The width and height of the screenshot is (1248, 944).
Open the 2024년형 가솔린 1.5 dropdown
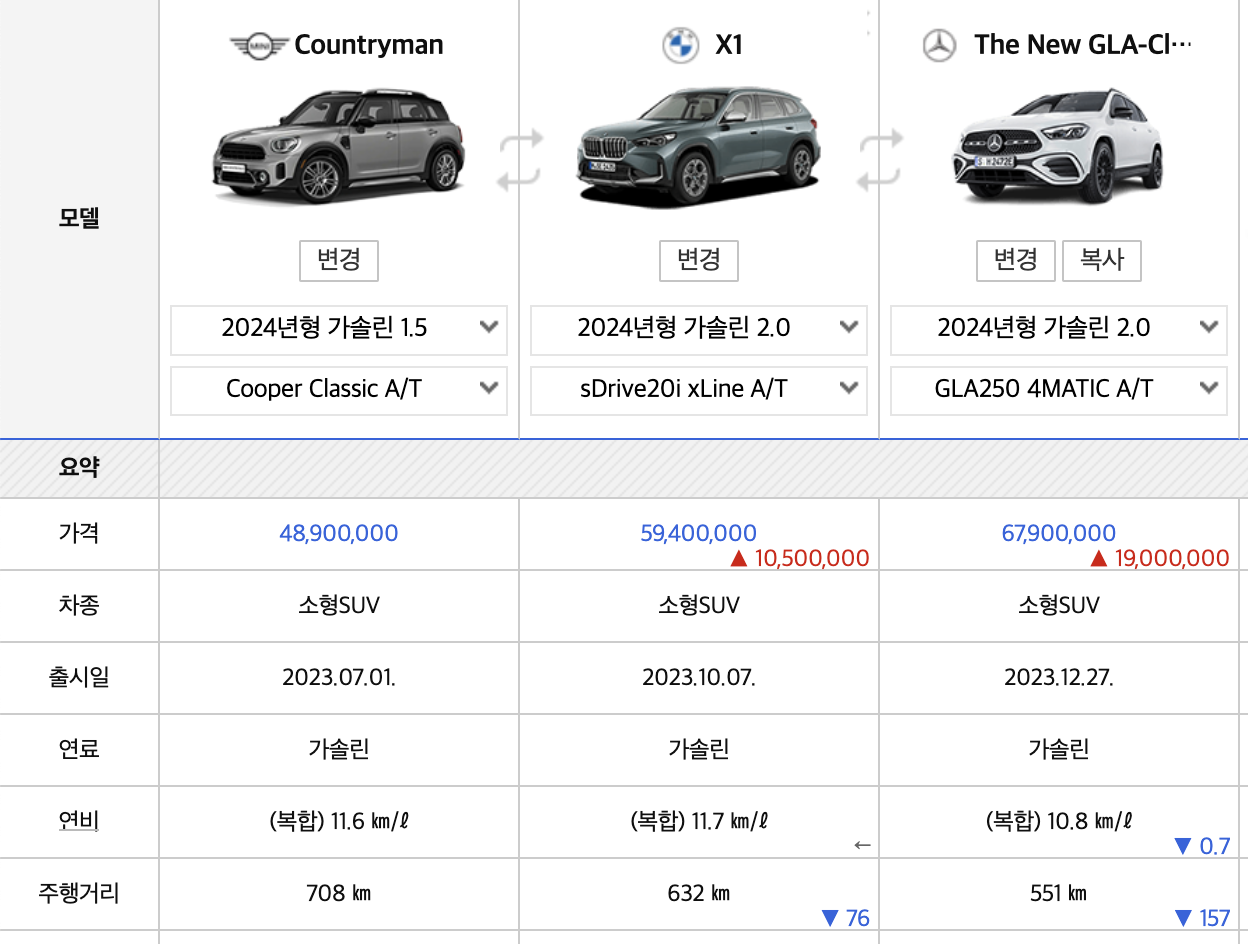[x=338, y=330]
